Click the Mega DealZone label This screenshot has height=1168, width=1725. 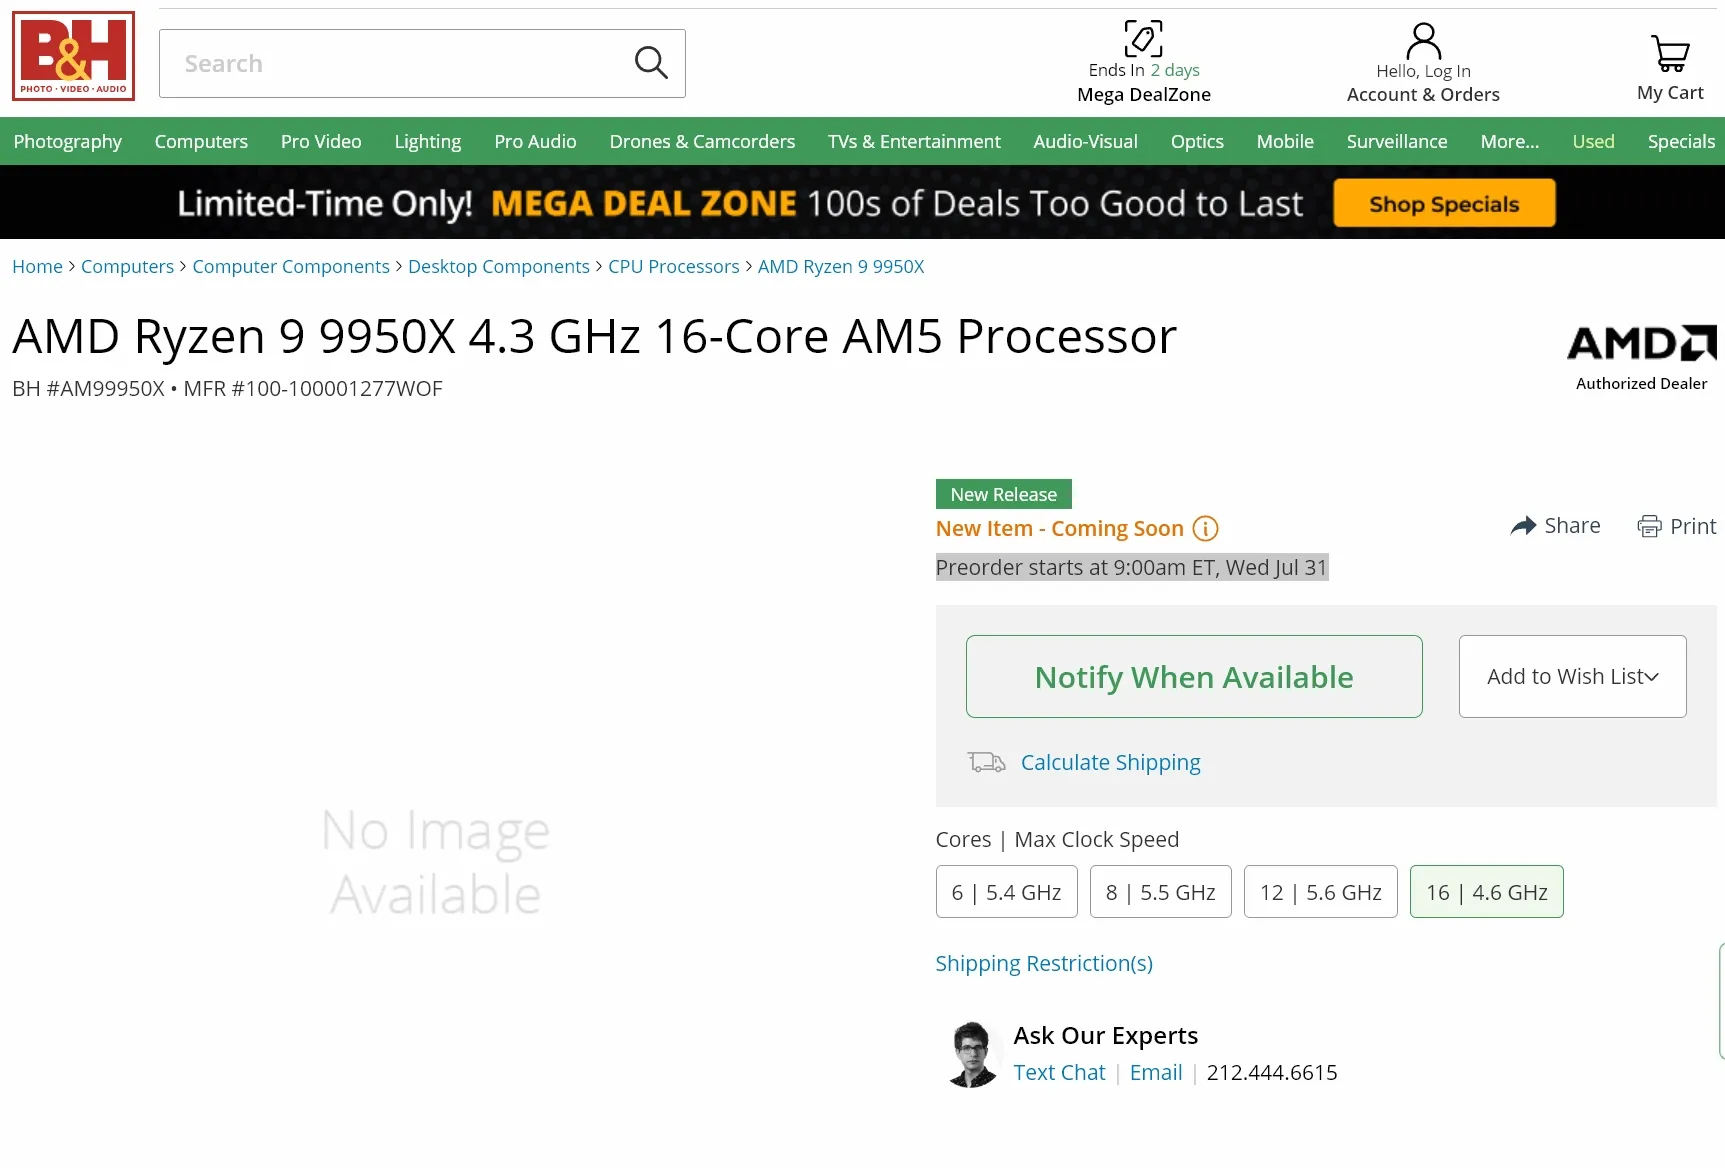1144,94
